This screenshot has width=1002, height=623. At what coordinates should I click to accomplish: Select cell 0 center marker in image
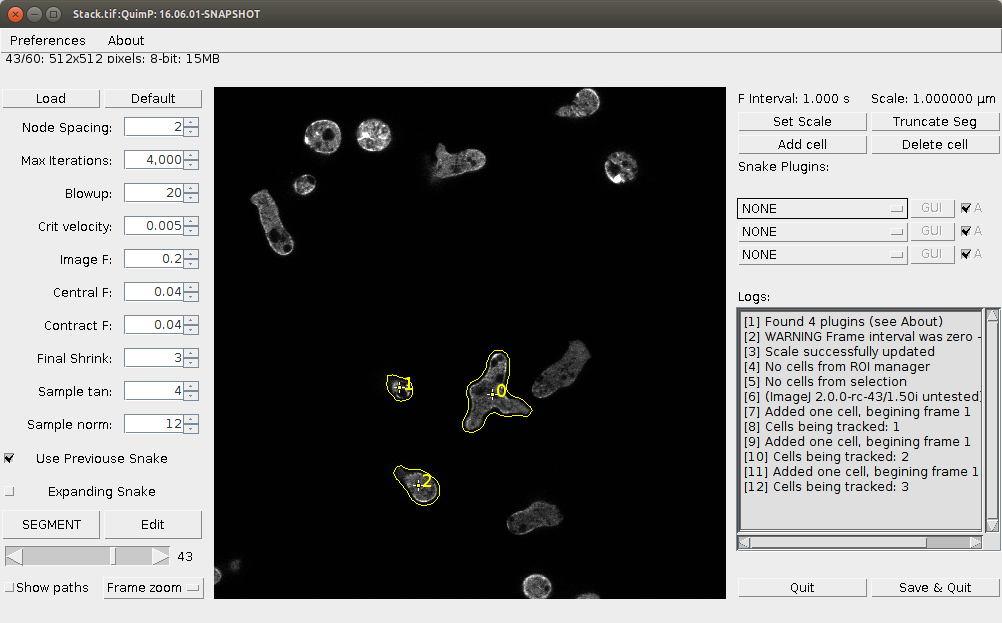[x=492, y=394]
